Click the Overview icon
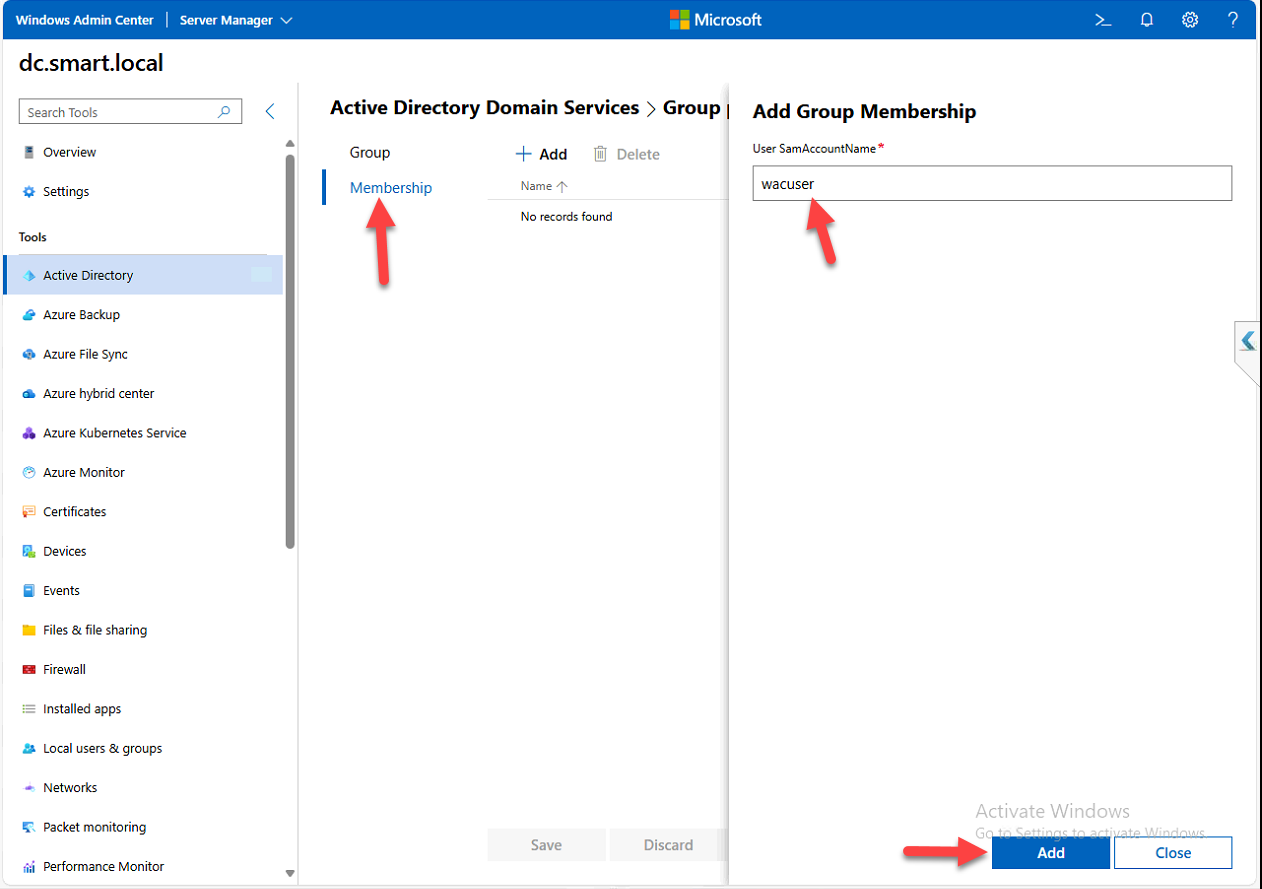Image resolution: width=1262 pixels, height=889 pixels. tap(28, 152)
